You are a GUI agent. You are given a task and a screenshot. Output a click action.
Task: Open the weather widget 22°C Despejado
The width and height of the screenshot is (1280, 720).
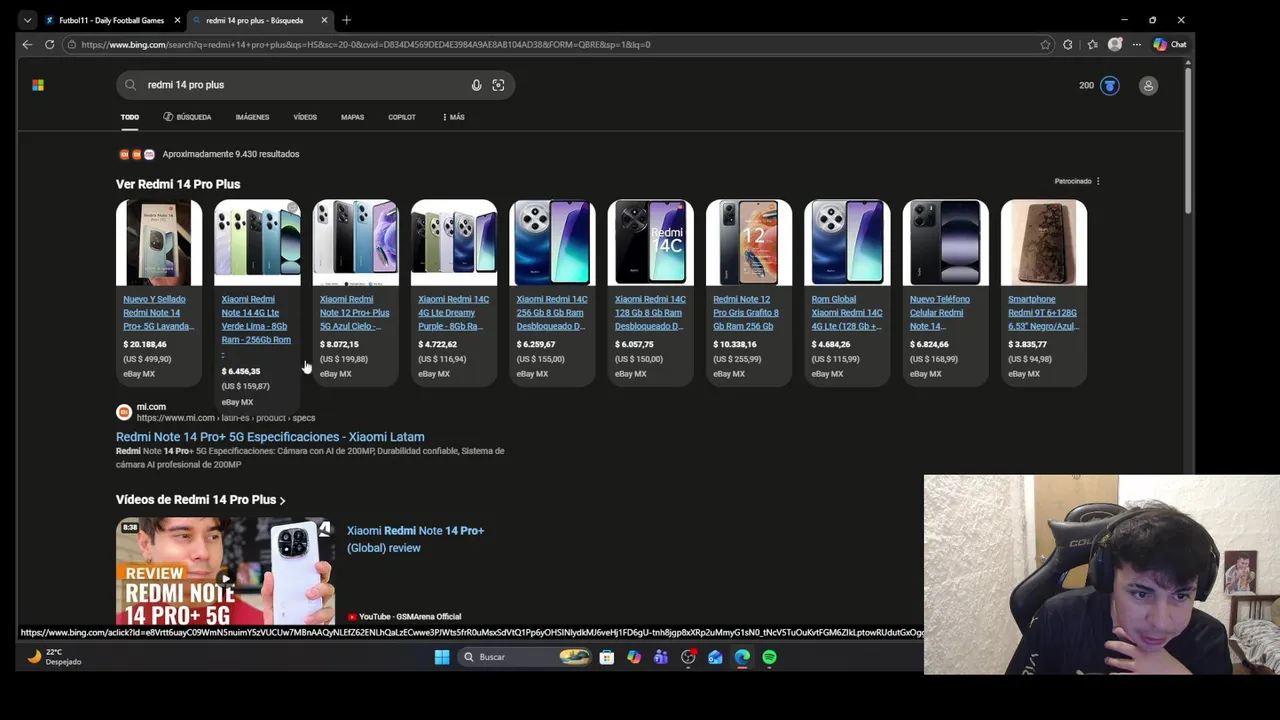pyautogui.click(x=55, y=657)
